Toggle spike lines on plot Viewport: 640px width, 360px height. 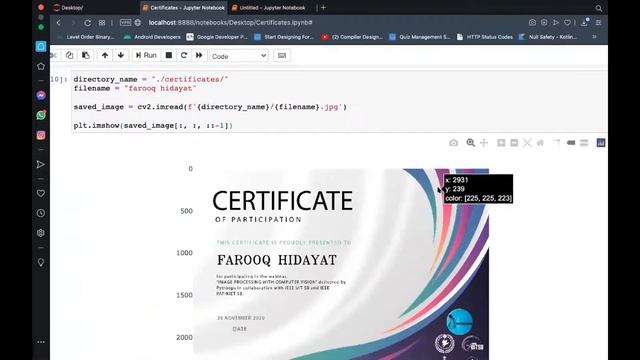coord(557,142)
